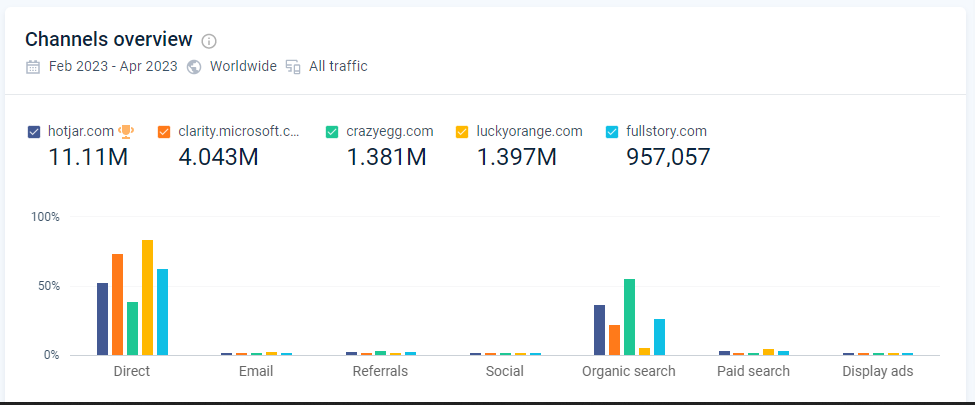
Task: Click the Social axis label
Action: click(x=505, y=371)
